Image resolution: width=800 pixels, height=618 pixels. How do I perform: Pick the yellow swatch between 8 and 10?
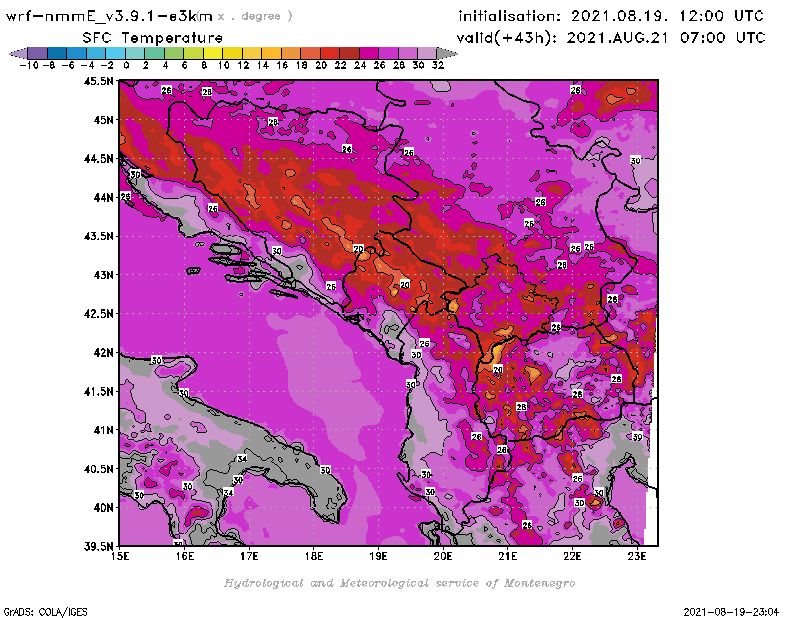213,53
